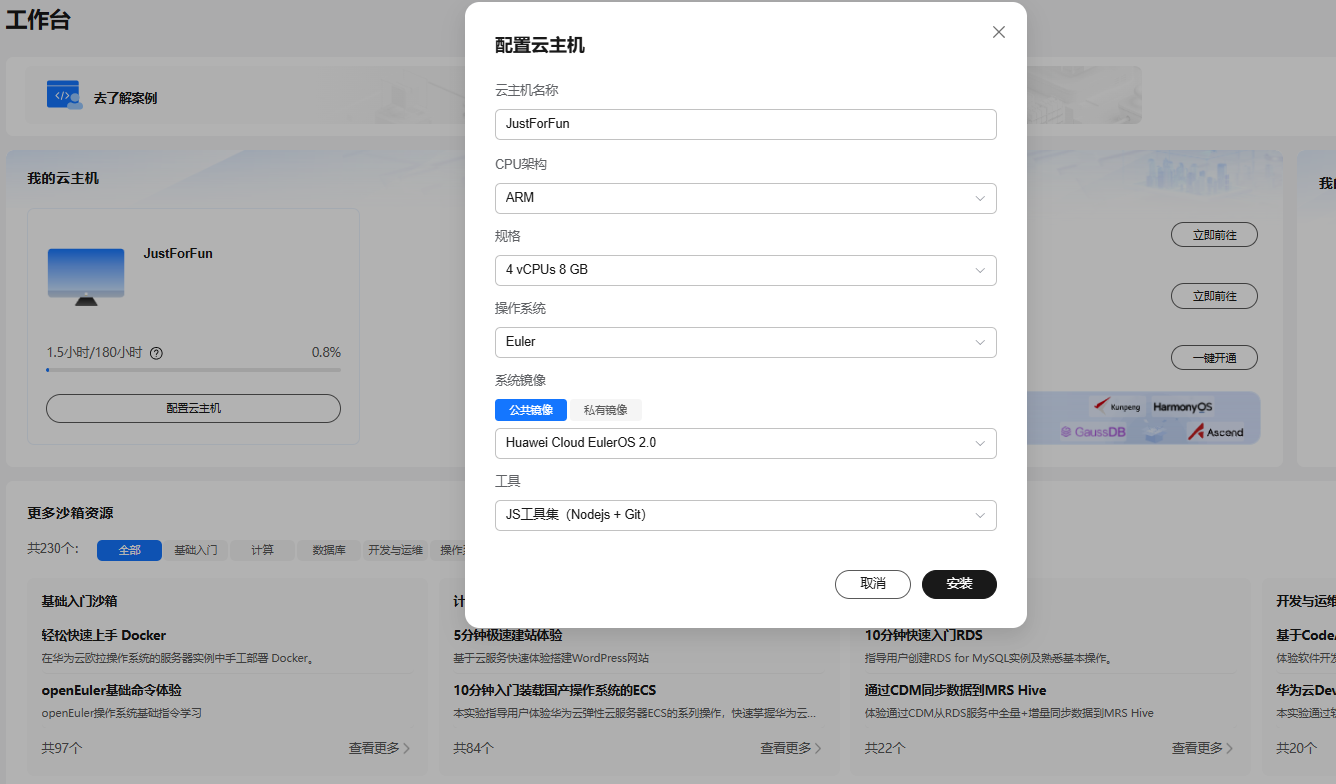Click the 配置云主机 dialog title

(540, 45)
